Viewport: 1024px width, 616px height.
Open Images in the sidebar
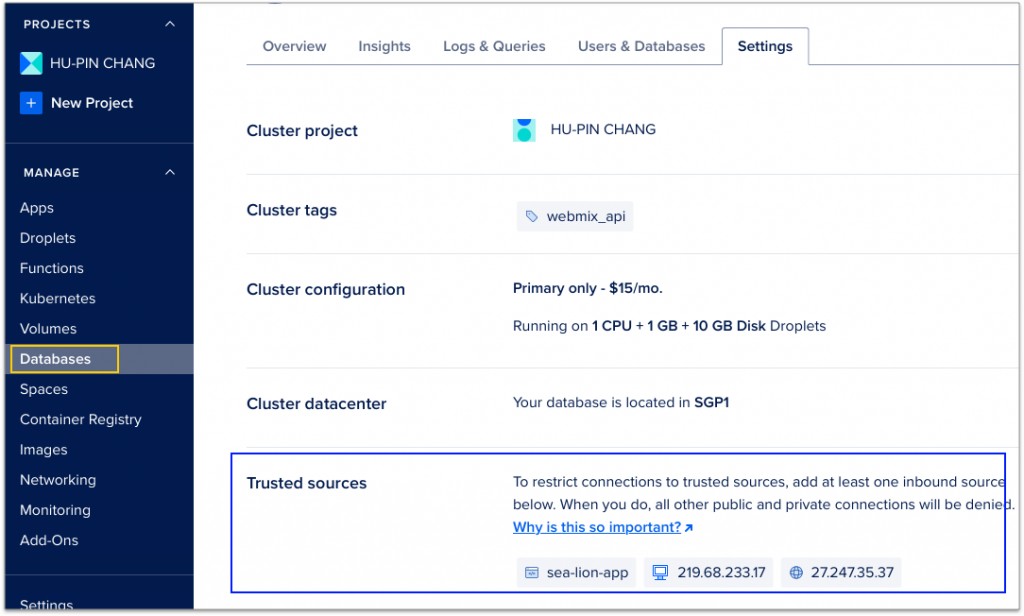(x=44, y=450)
